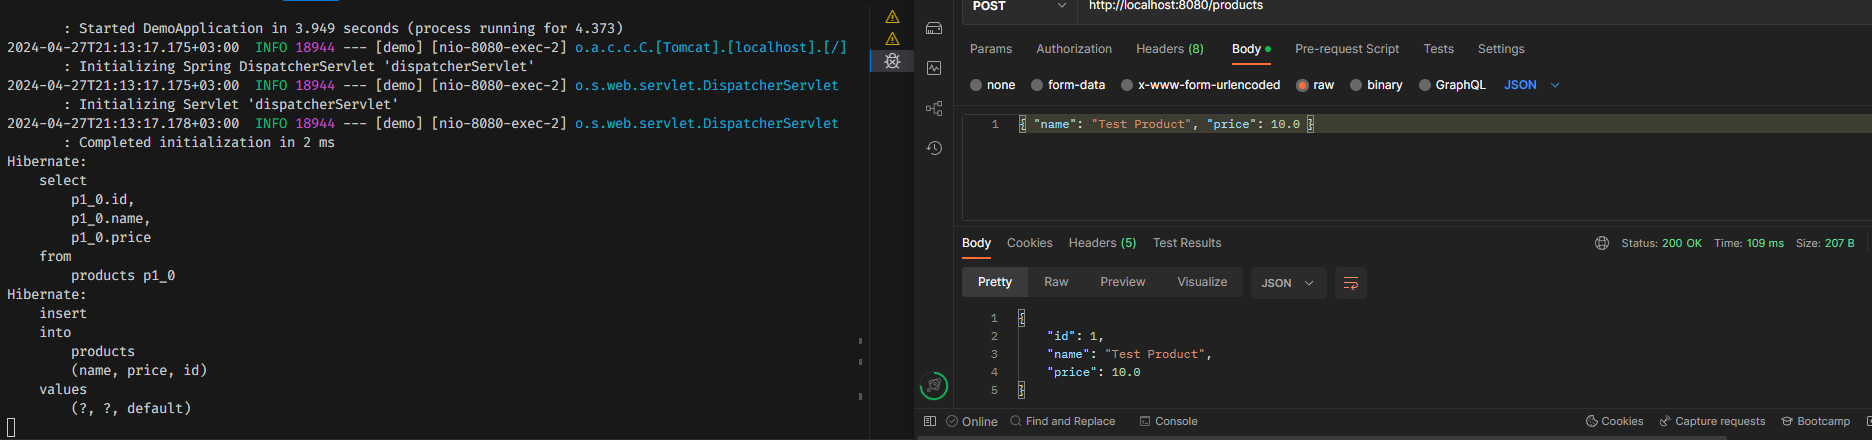The width and height of the screenshot is (1872, 440).
Task: Toggle line wrap icon in response viewer
Action: point(1350,283)
